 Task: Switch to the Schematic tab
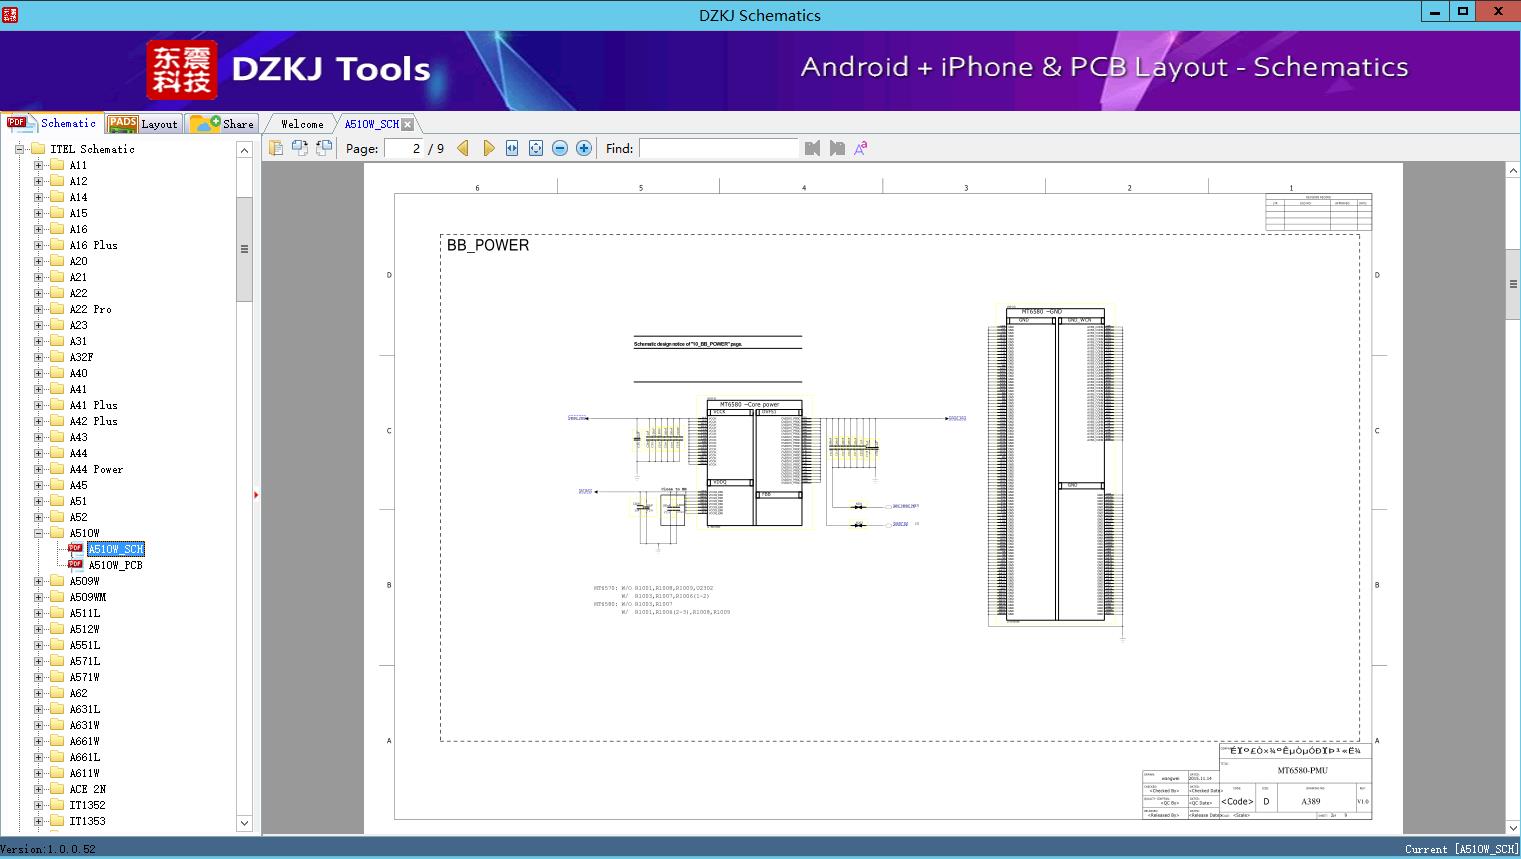[52, 123]
